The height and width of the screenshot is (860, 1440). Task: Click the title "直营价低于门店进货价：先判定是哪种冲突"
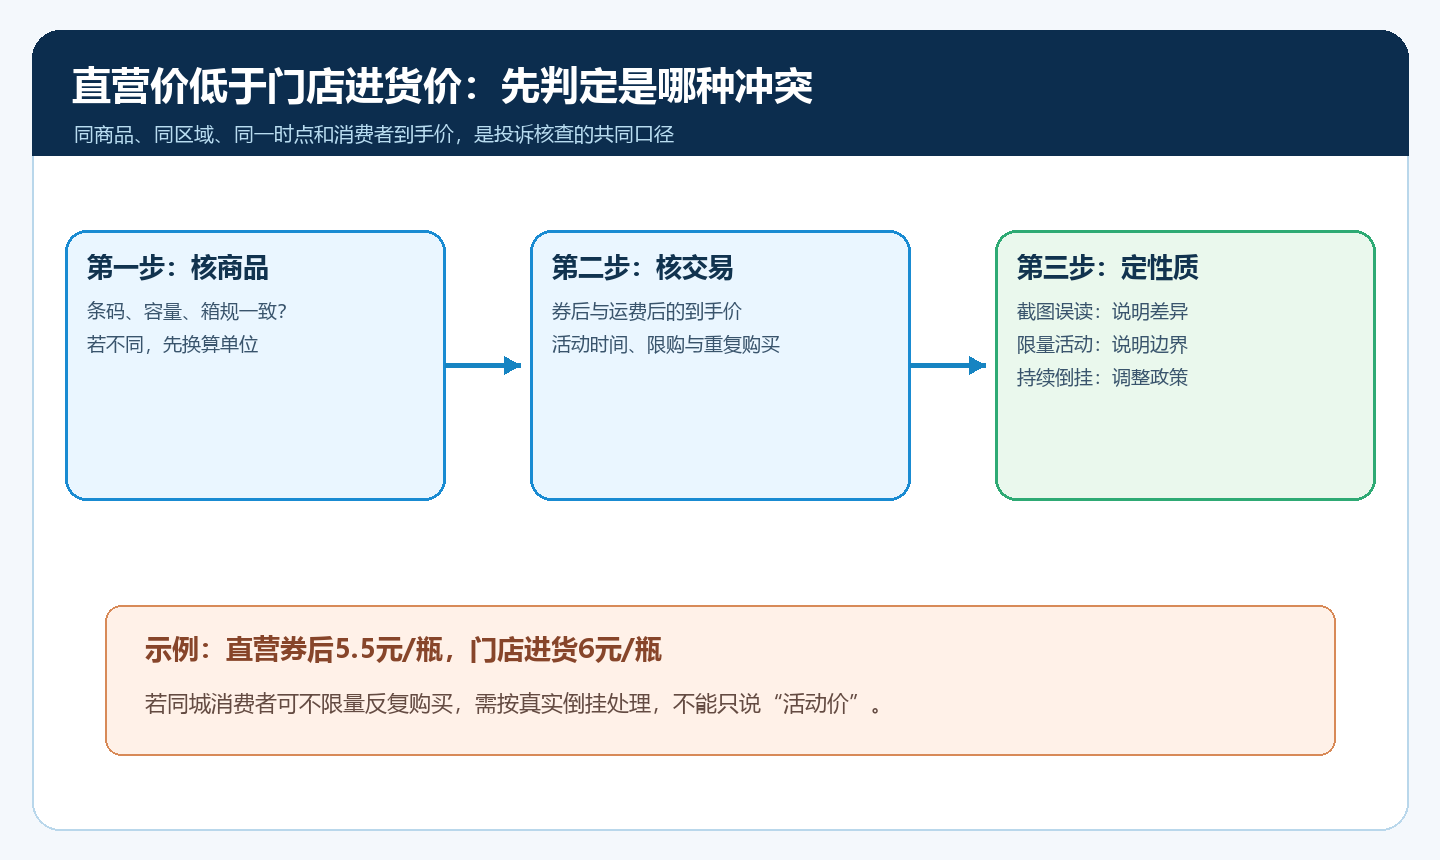point(442,86)
